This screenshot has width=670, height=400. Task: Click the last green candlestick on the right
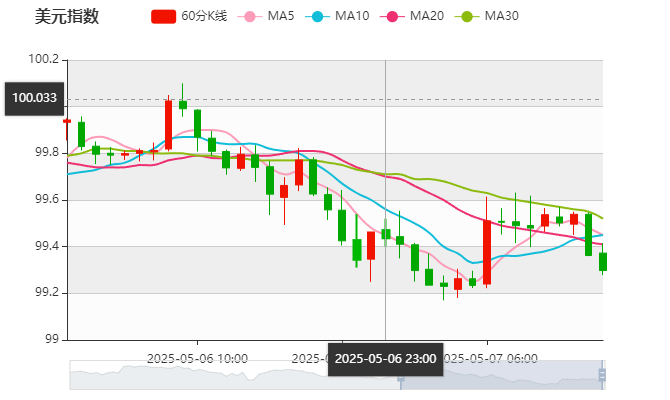pos(602,261)
